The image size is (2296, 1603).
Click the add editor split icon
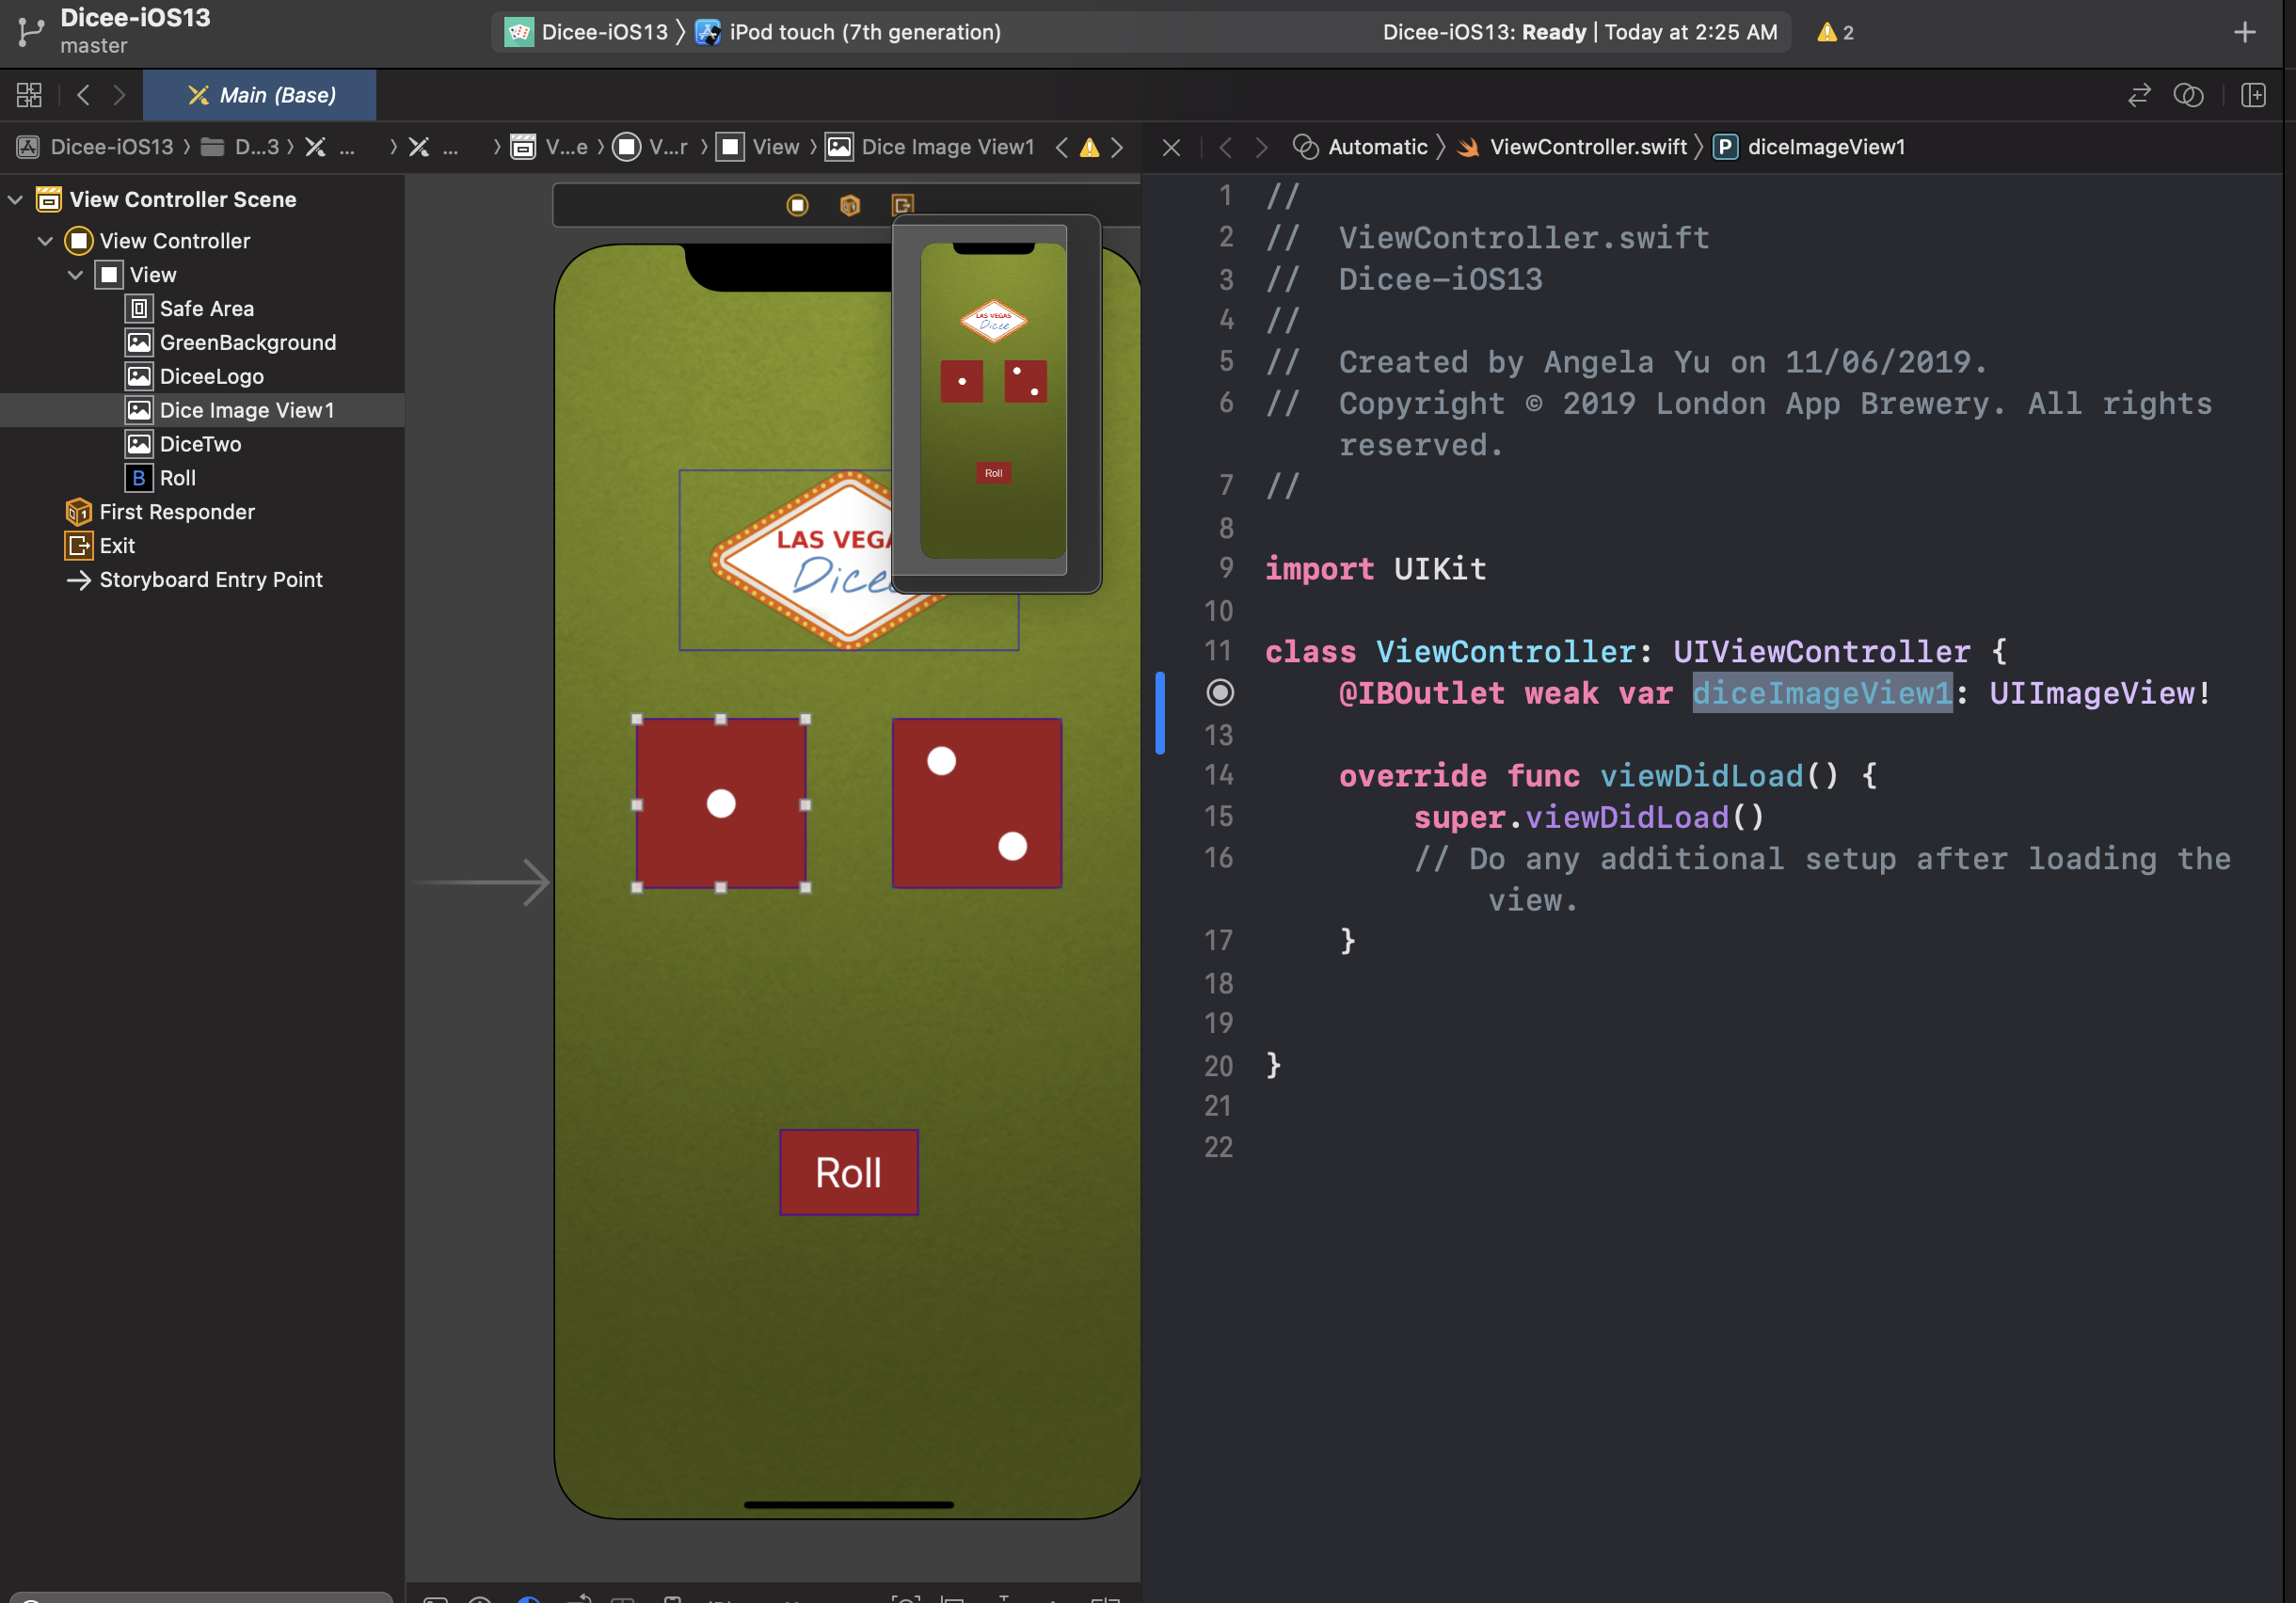pos(2253,95)
